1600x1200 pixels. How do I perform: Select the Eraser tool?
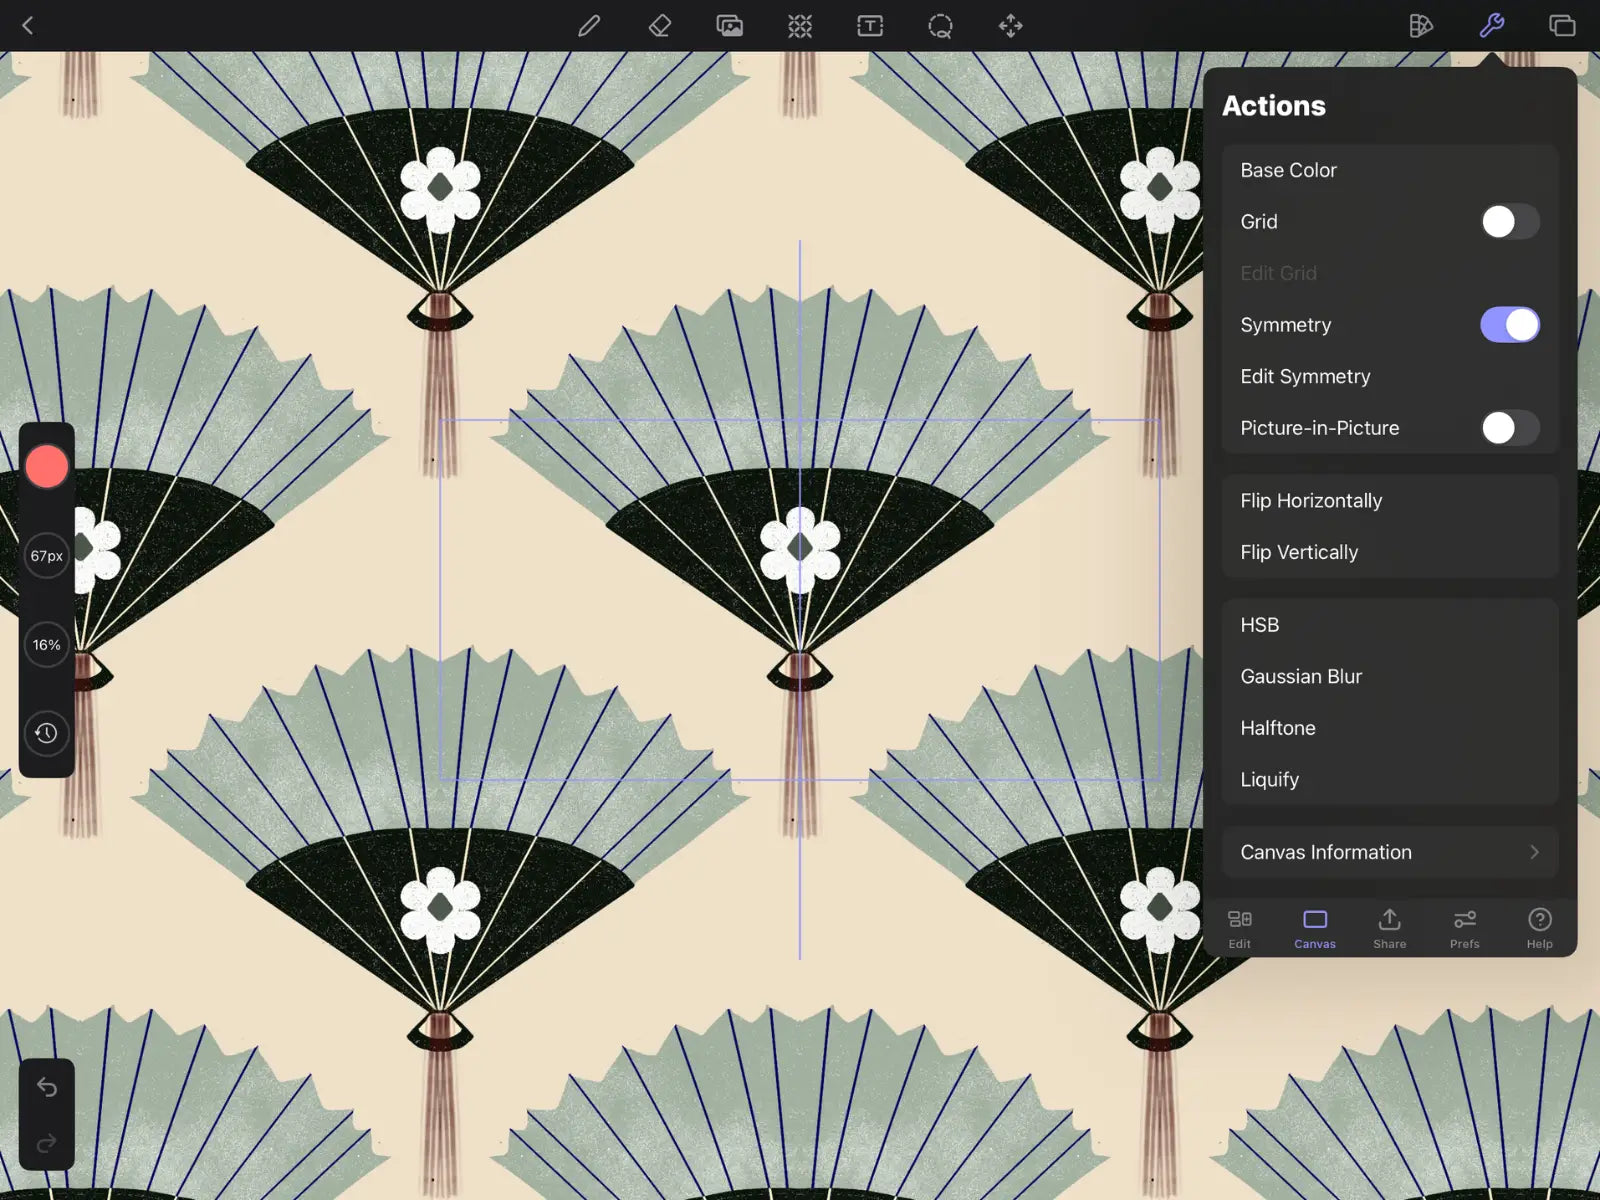click(660, 25)
